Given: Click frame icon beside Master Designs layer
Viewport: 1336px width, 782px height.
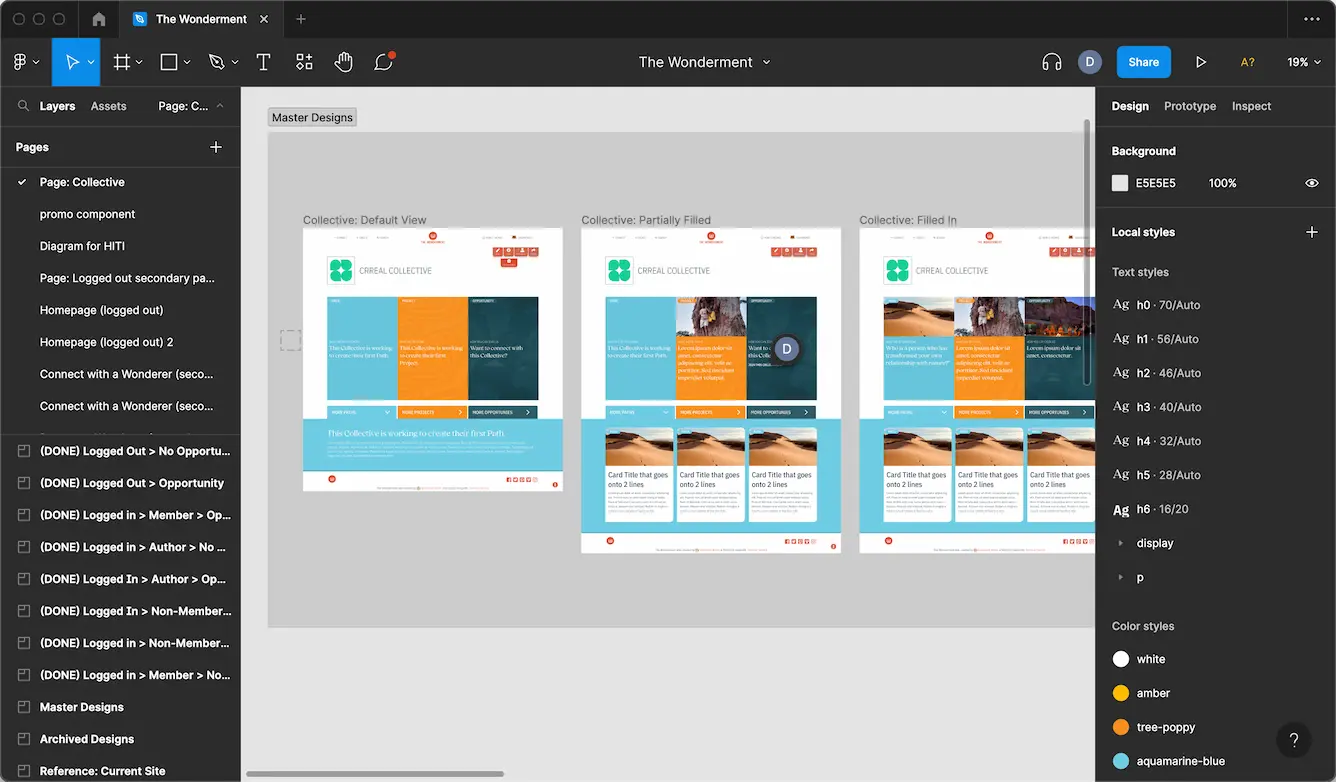Looking at the screenshot, I should (23, 707).
